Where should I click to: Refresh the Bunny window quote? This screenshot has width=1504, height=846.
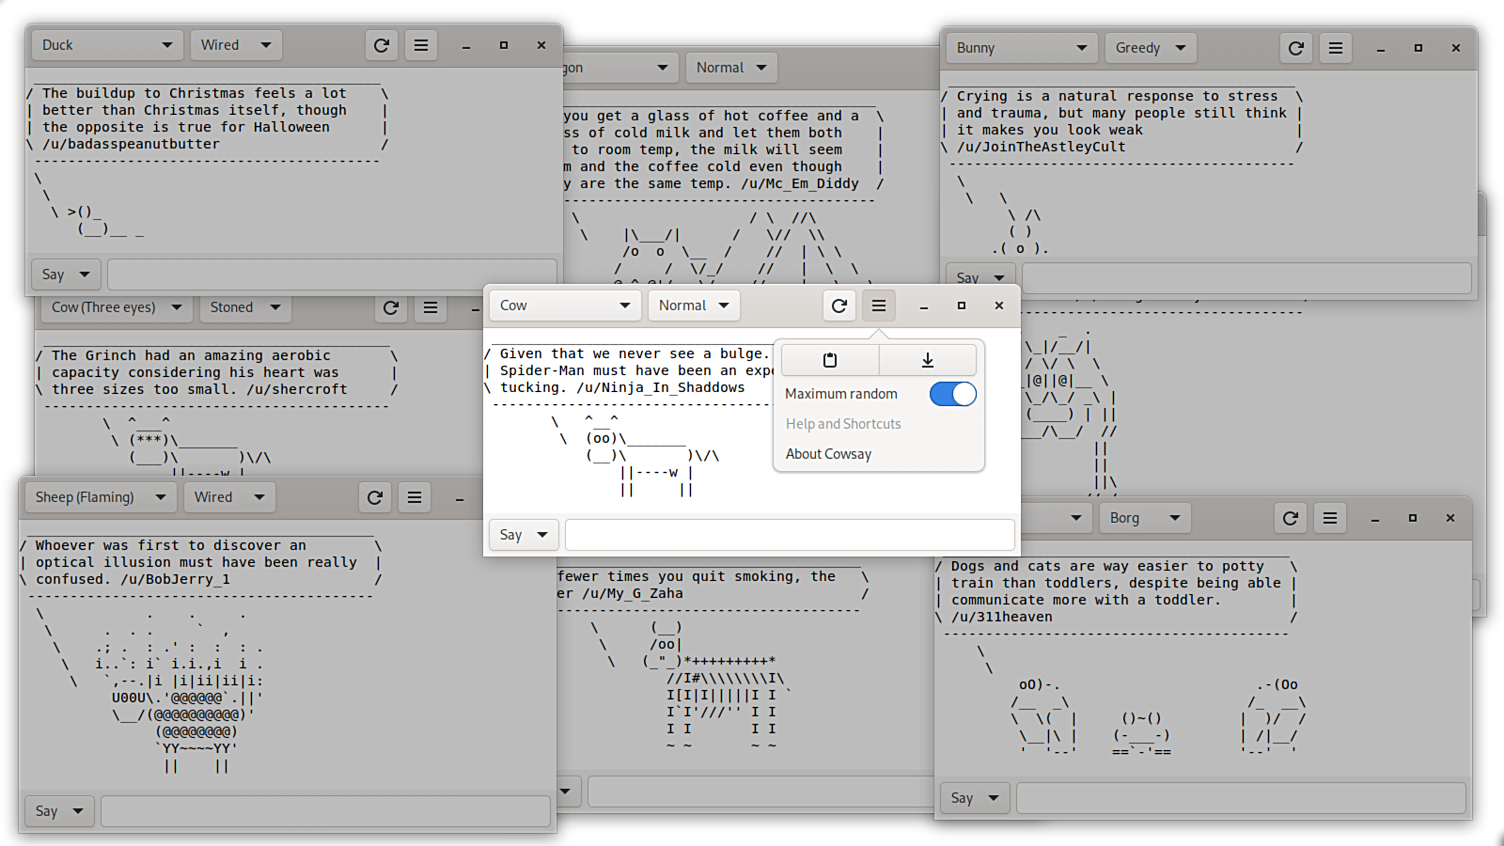tap(1296, 47)
